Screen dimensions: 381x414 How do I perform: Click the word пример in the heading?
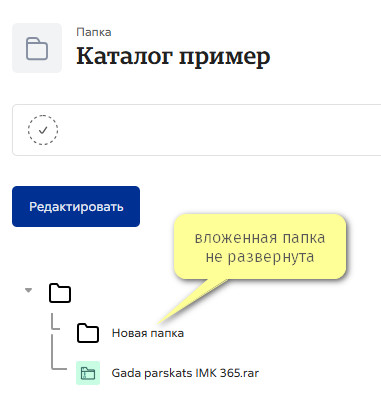tap(225, 57)
